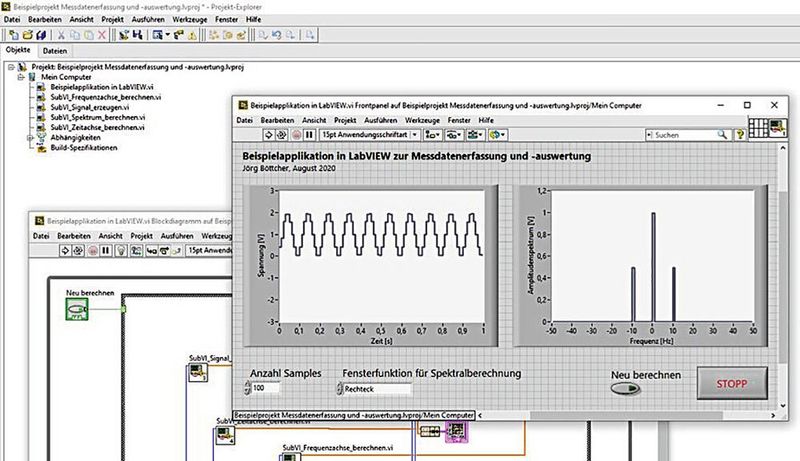Click the Cut scissors icon in Projekt-Explorer
Image resolution: width=800 pixels, height=461 pixels.
(61, 35)
